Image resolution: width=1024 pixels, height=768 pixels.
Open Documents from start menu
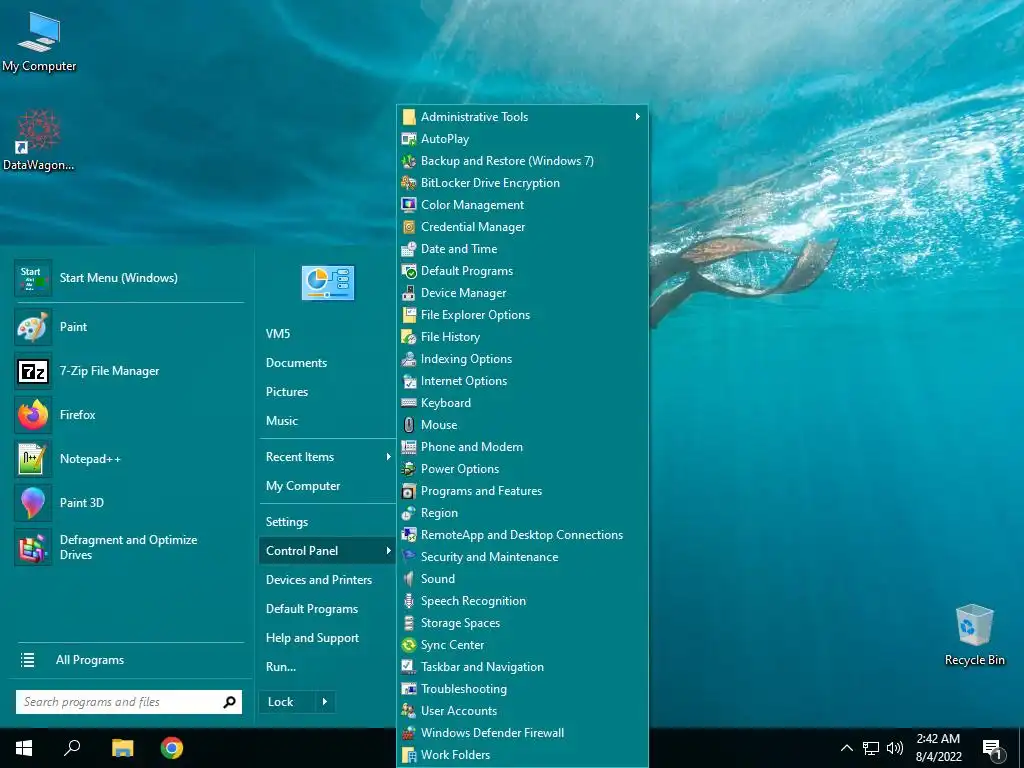328,363
